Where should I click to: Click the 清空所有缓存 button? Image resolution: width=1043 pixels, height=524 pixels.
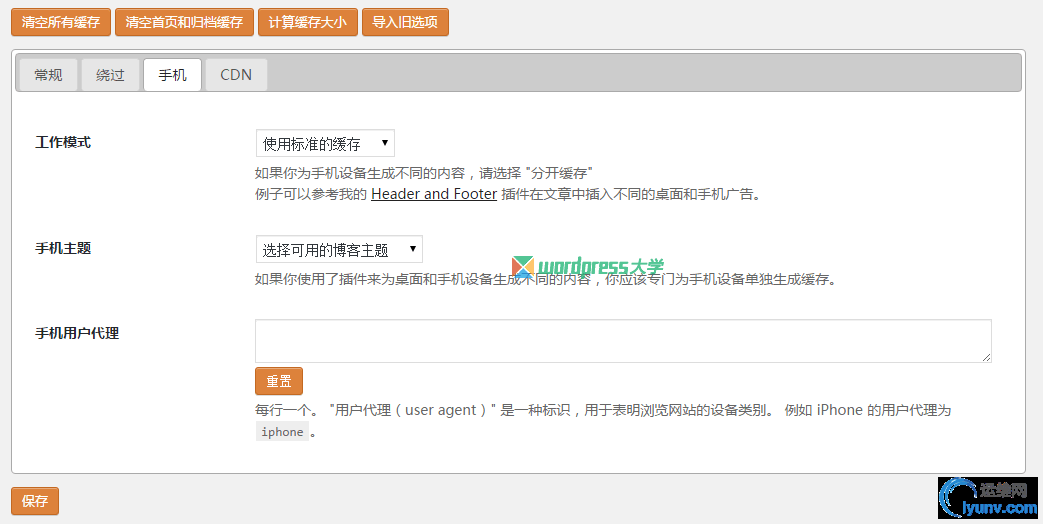(61, 22)
